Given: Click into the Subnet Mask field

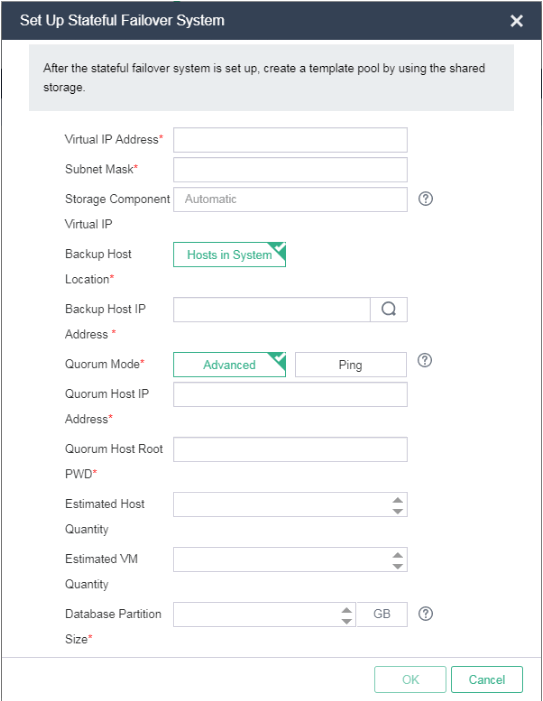Looking at the screenshot, I should (x=290, y=169).
